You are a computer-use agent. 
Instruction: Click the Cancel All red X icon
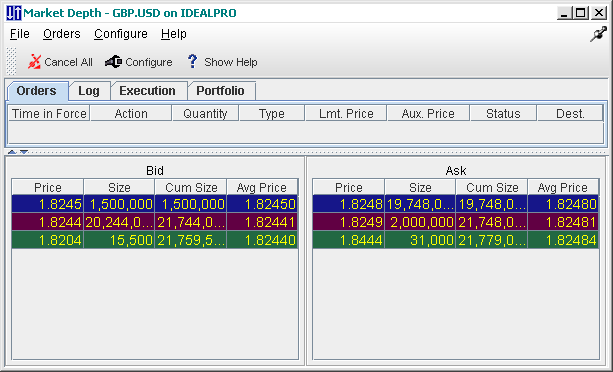34,62
